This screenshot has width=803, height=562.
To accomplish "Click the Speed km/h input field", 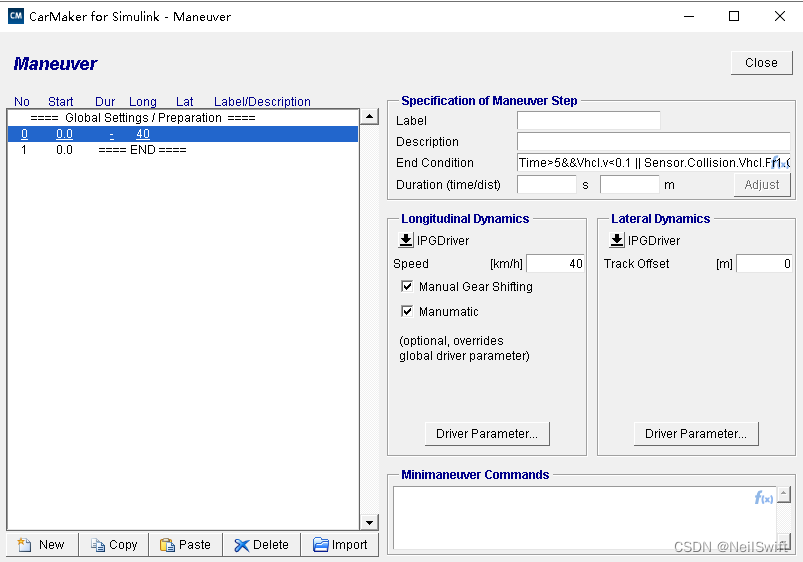I will coord(555,264).
